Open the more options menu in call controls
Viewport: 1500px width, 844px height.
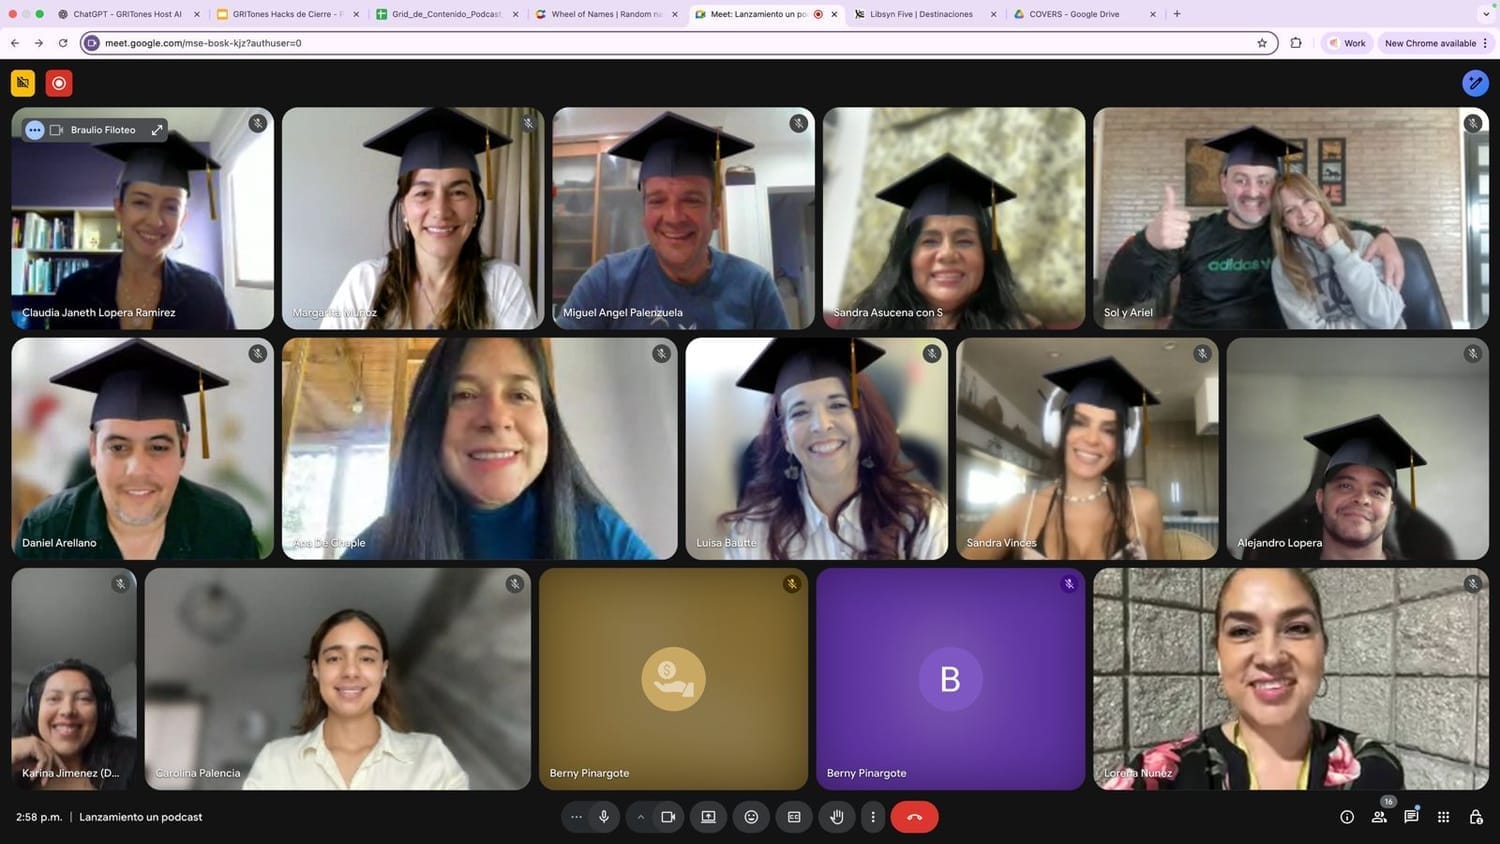pyautogui.click(x=873, y=817)
